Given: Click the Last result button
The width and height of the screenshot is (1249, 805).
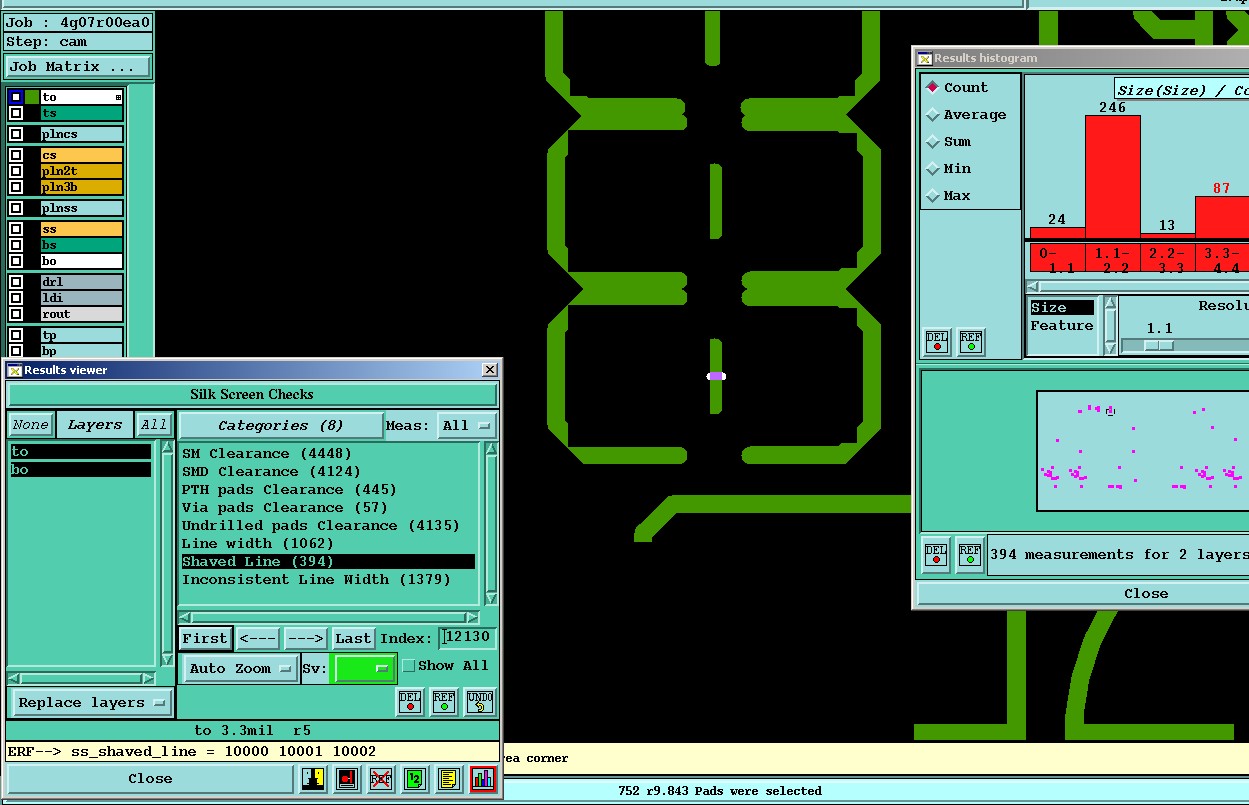Looking at the screenshot, I should [353, 638].
